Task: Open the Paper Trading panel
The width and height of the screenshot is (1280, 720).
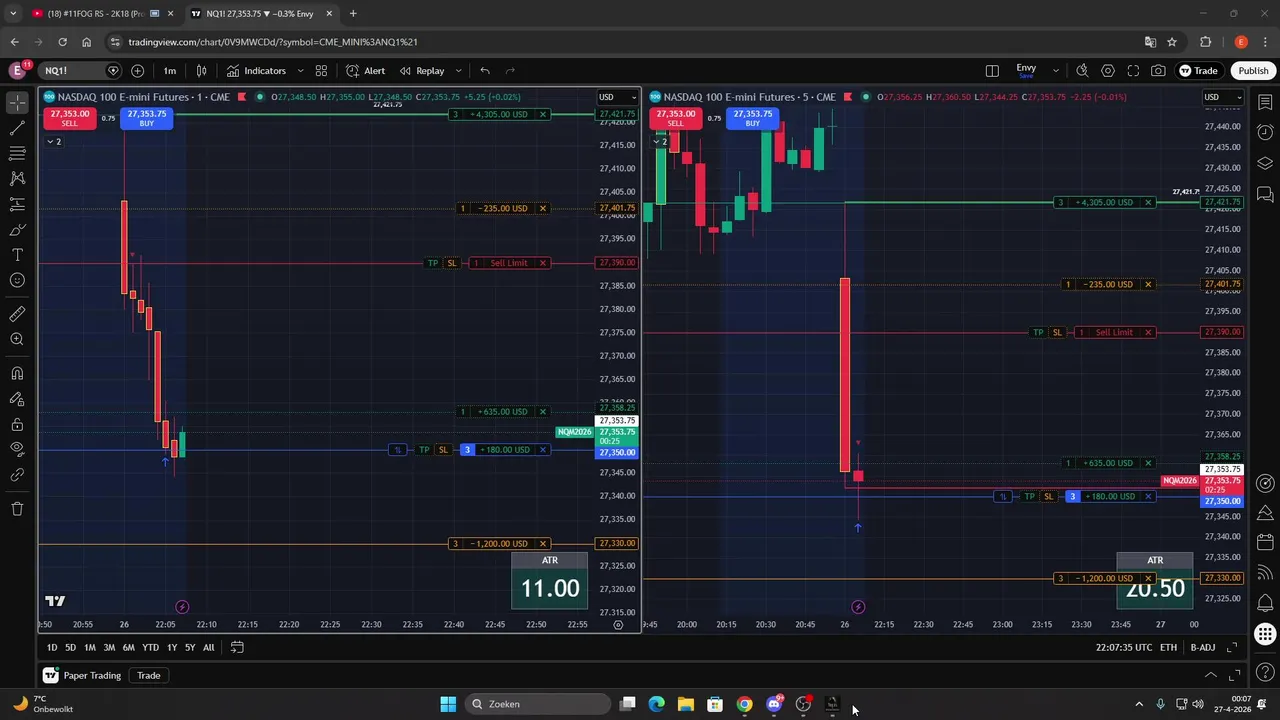Action: point(82,675)
